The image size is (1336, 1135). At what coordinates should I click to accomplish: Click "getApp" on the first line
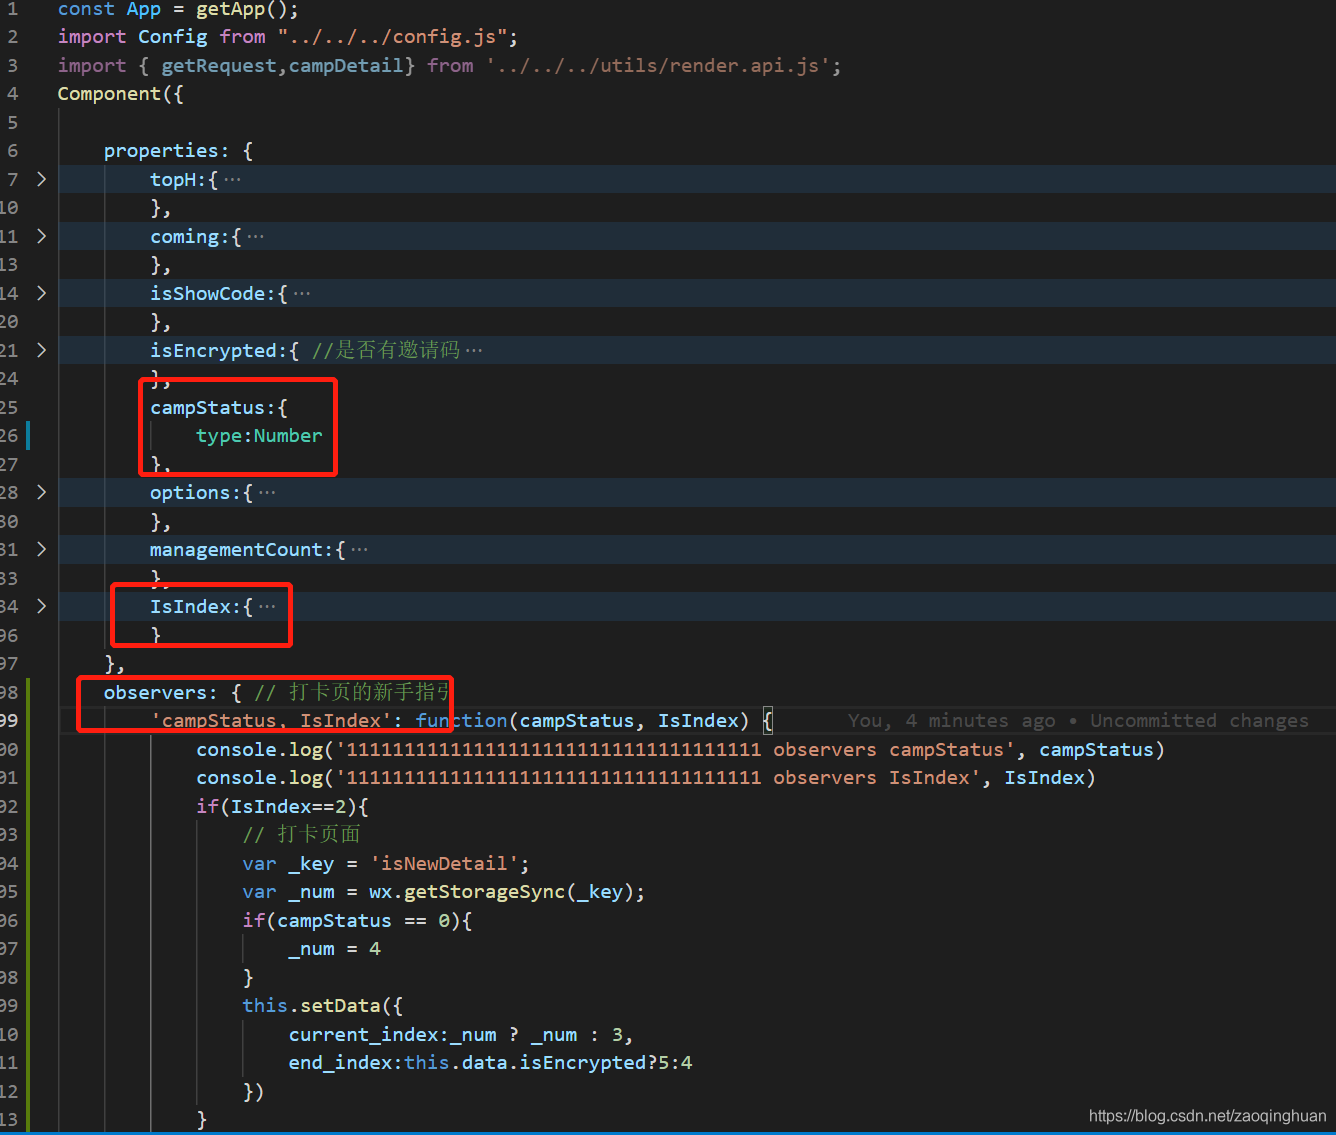click(230, 10)
